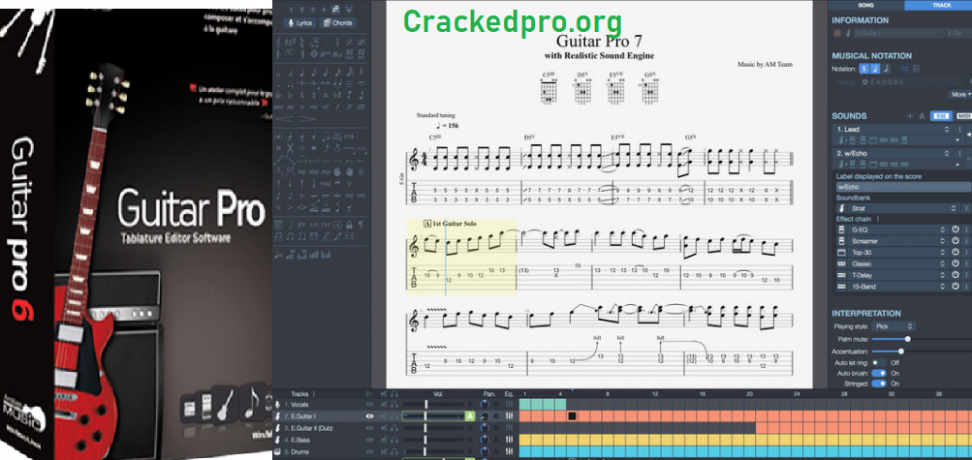Select voice 1 in the edition palette
The height and width of the screenshot is (460, 972).
point(291,9)
